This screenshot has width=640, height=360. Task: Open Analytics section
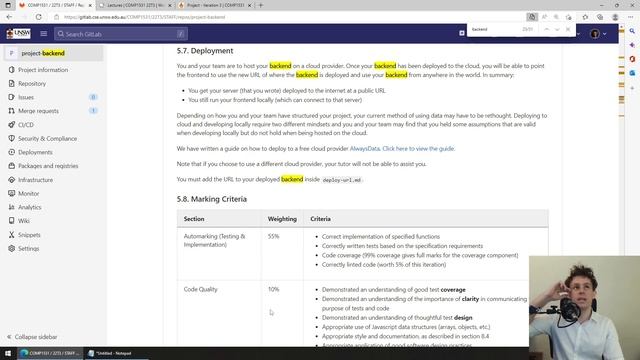(29, 207)
